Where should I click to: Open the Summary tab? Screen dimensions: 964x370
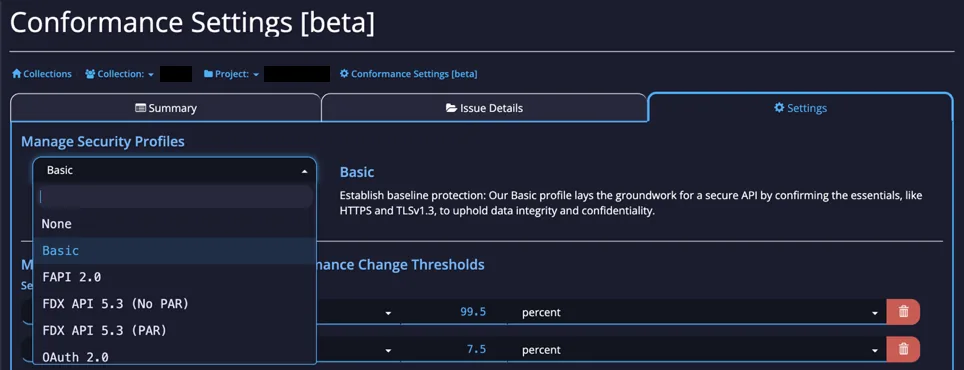coord(165,108)
